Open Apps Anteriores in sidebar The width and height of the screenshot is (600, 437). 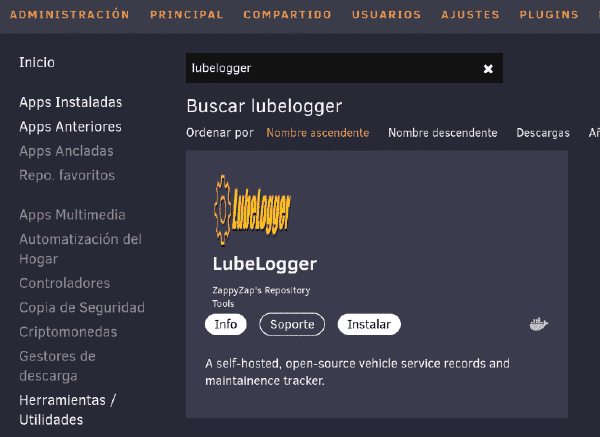click(x=70, y=127)
